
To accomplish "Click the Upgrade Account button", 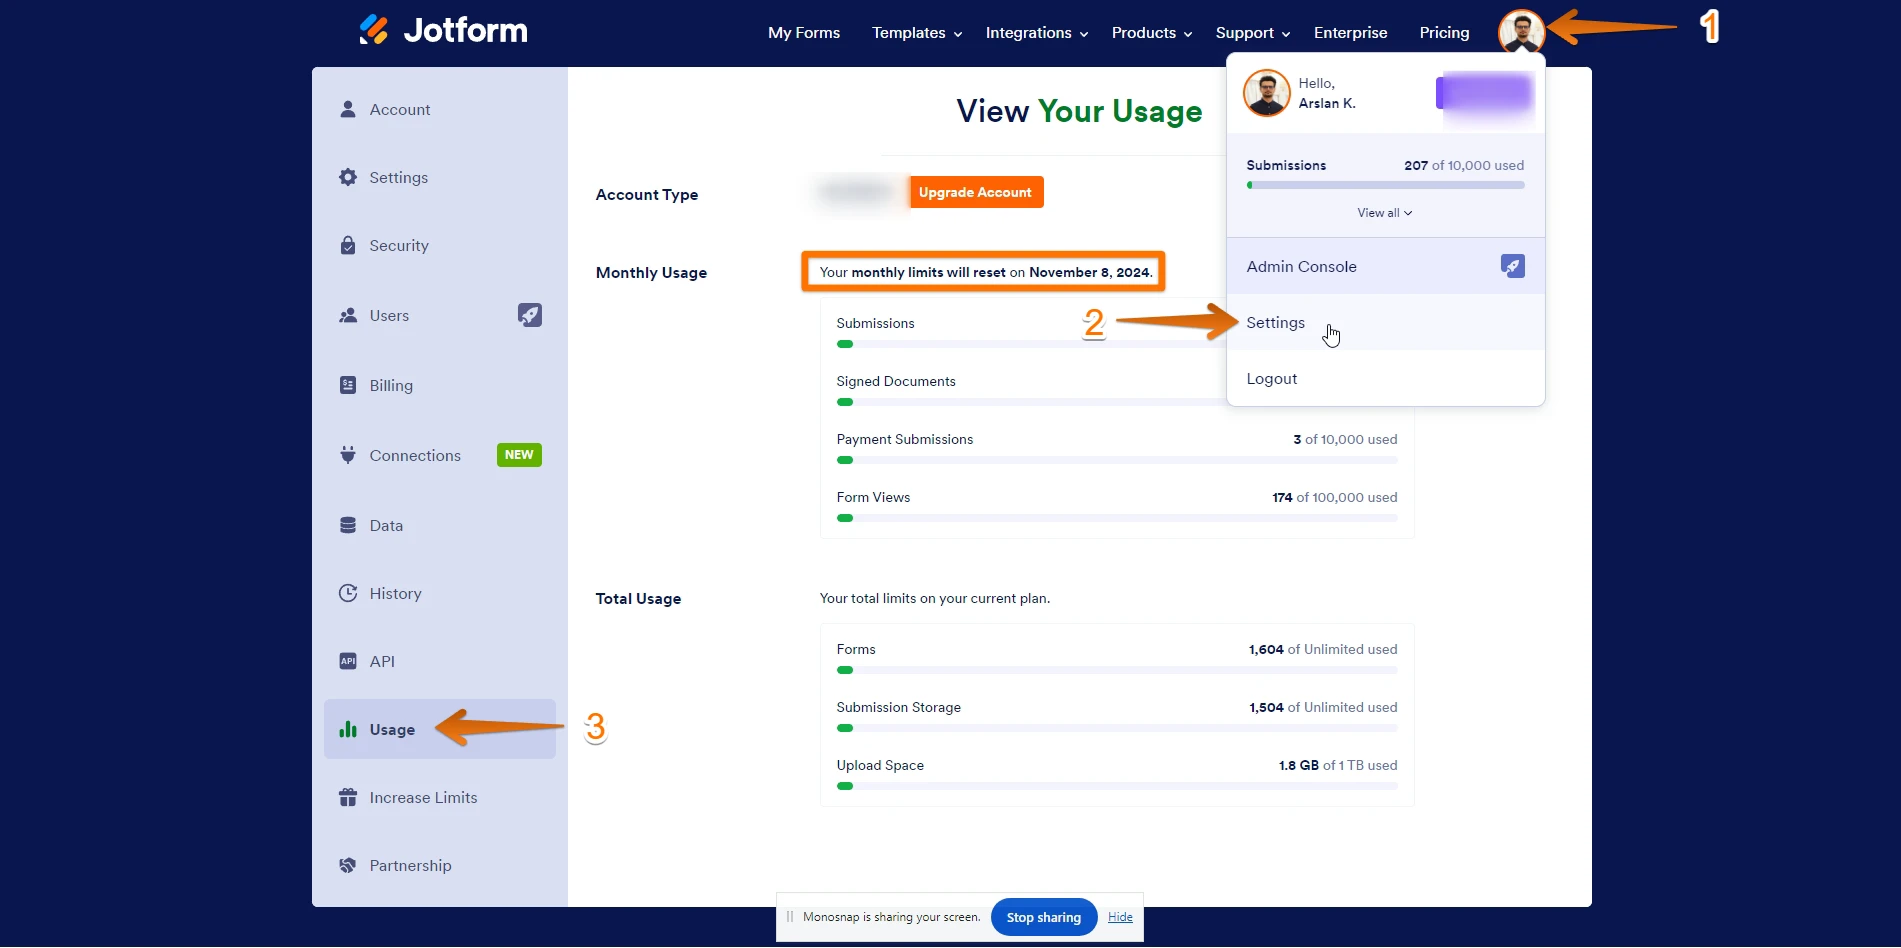I will (975, 192).
